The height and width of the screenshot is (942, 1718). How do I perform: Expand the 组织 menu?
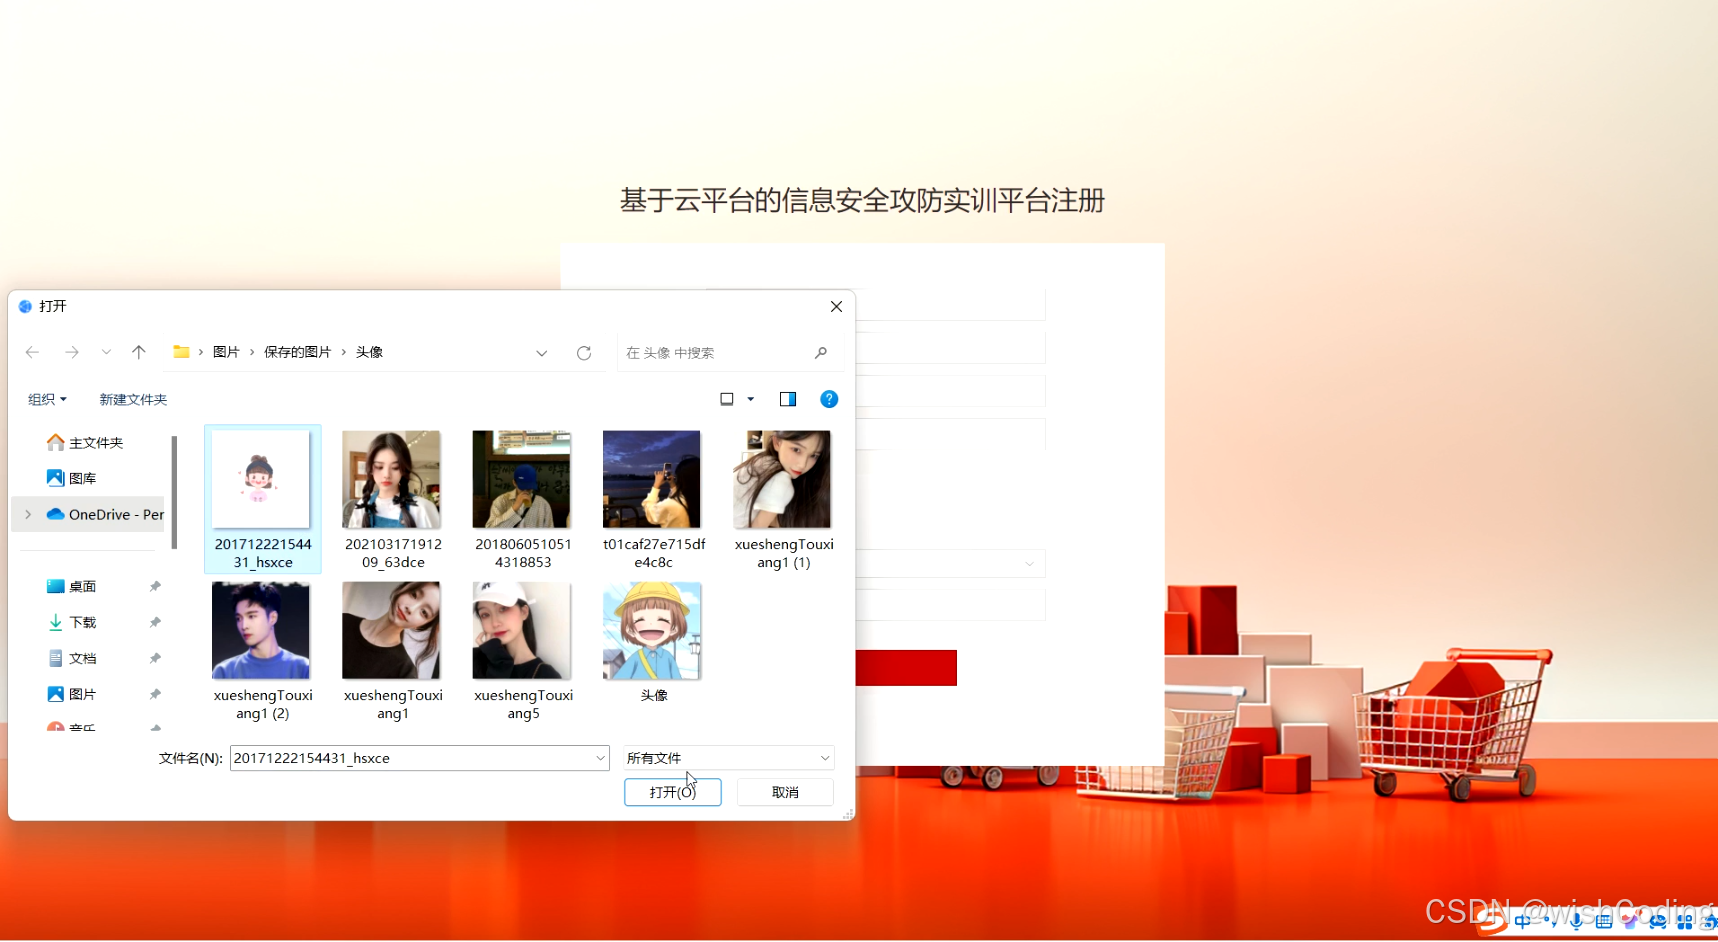click(46, 398)
